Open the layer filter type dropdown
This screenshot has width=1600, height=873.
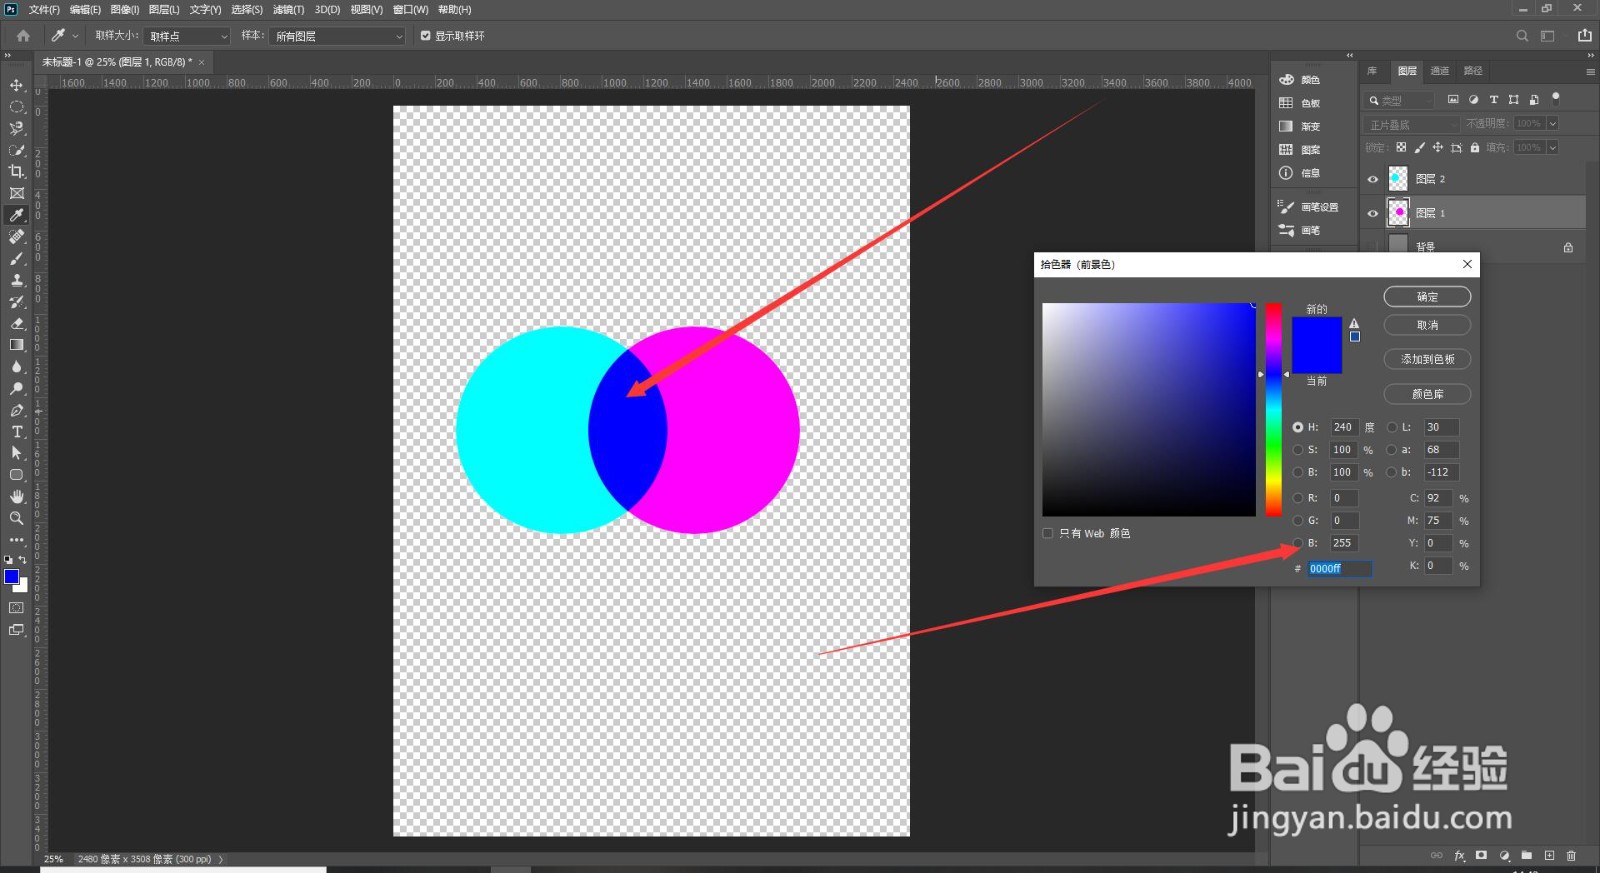click(1400, 100)
